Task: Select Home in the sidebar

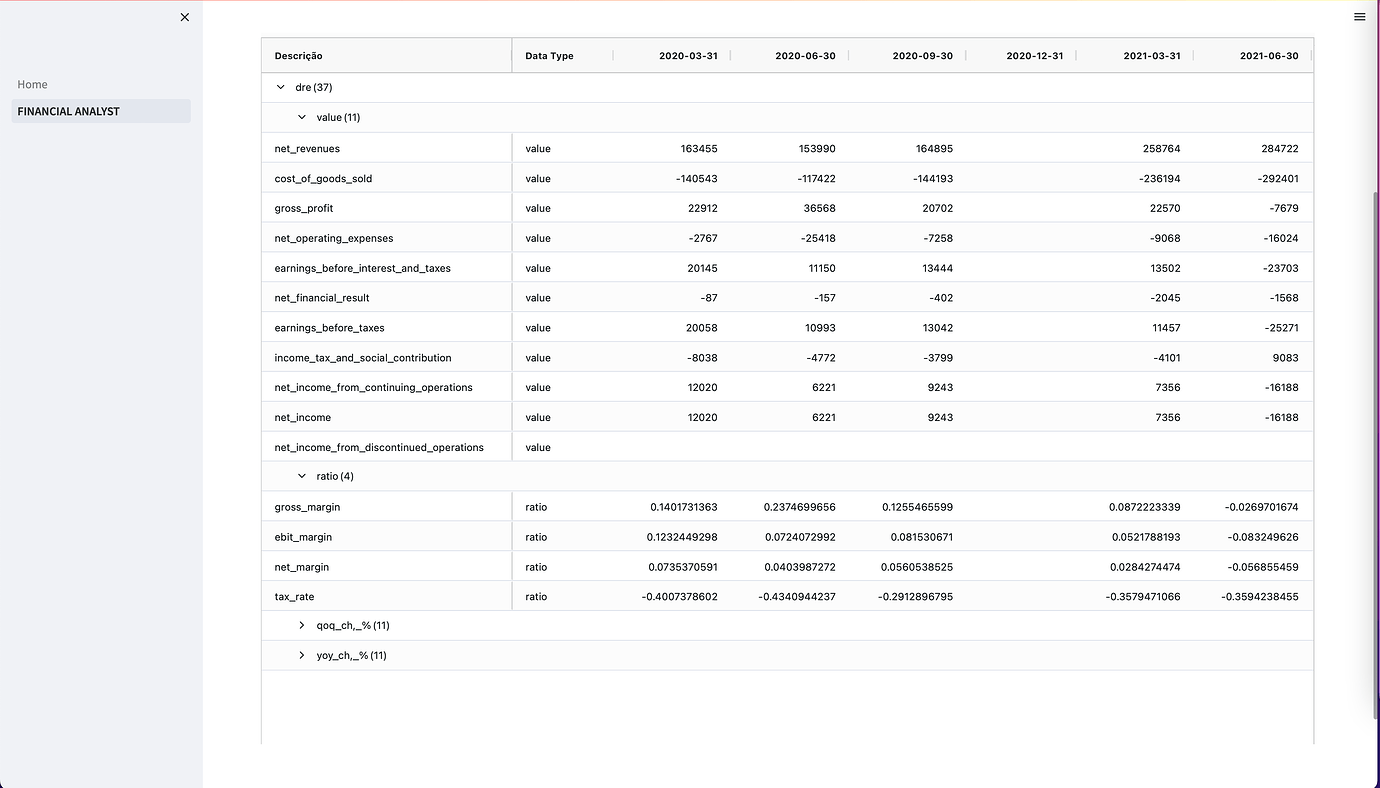Action: [x=32, y=84]
